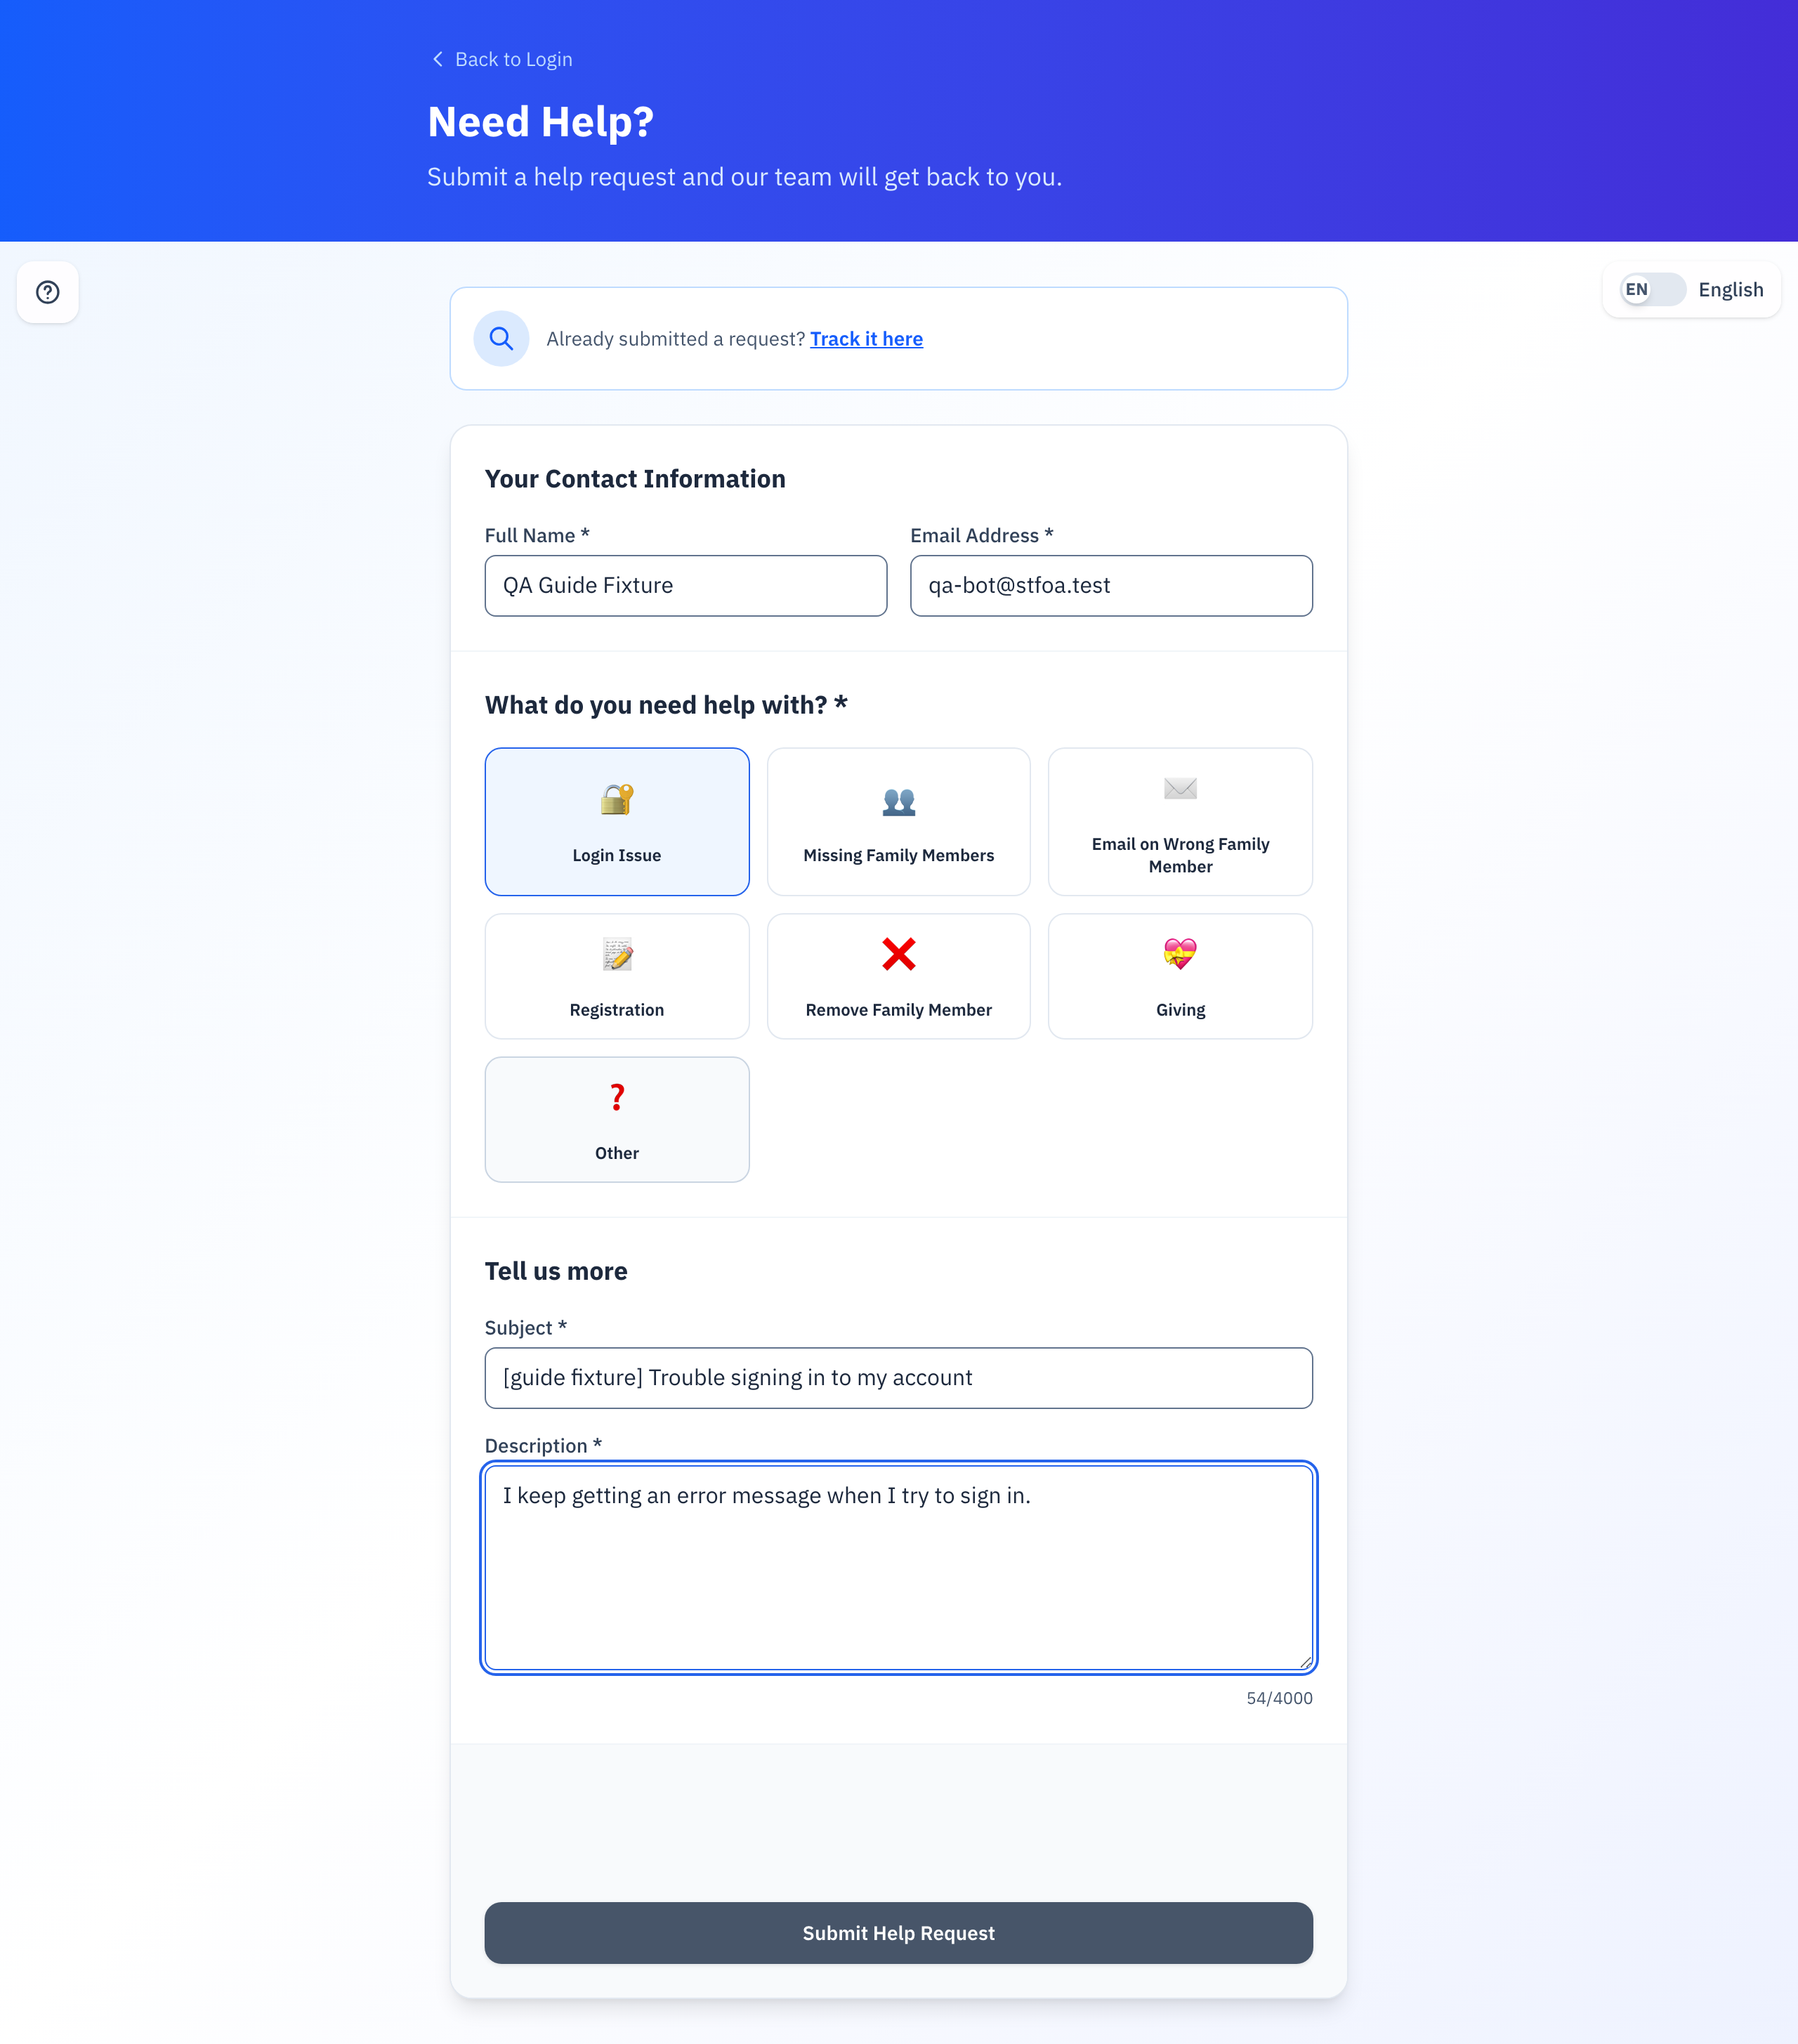
Task: Click the Missing Family Members people icon
Action: point(899,801)
